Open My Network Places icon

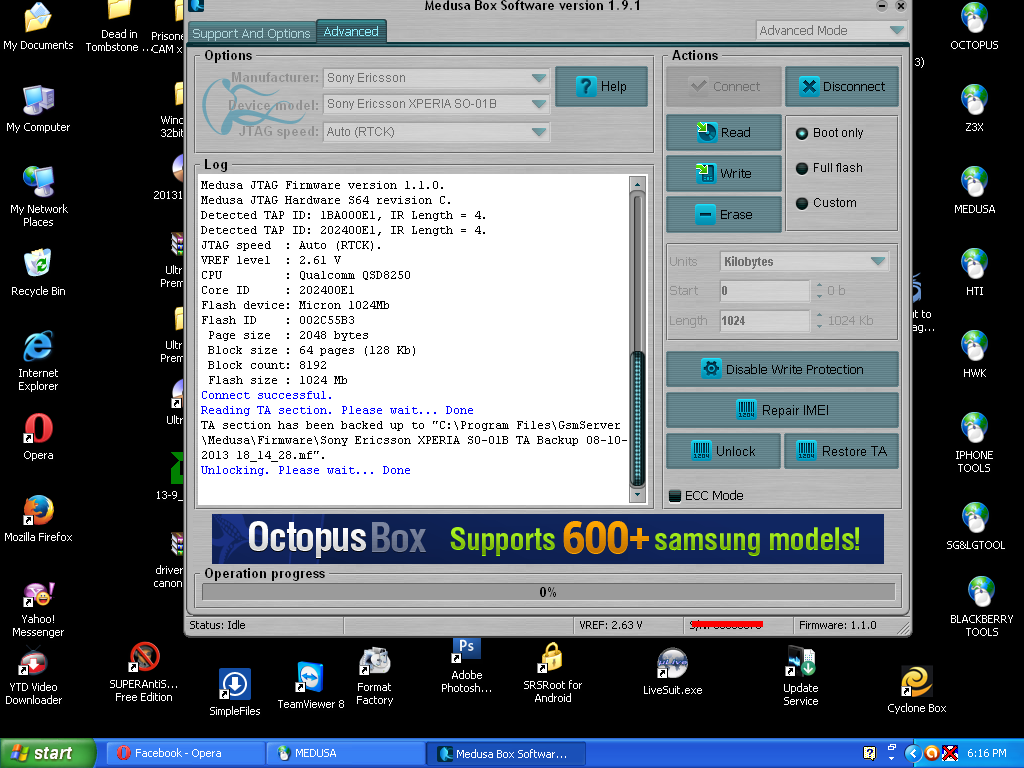pyautogui.click(x=38, y=197)
